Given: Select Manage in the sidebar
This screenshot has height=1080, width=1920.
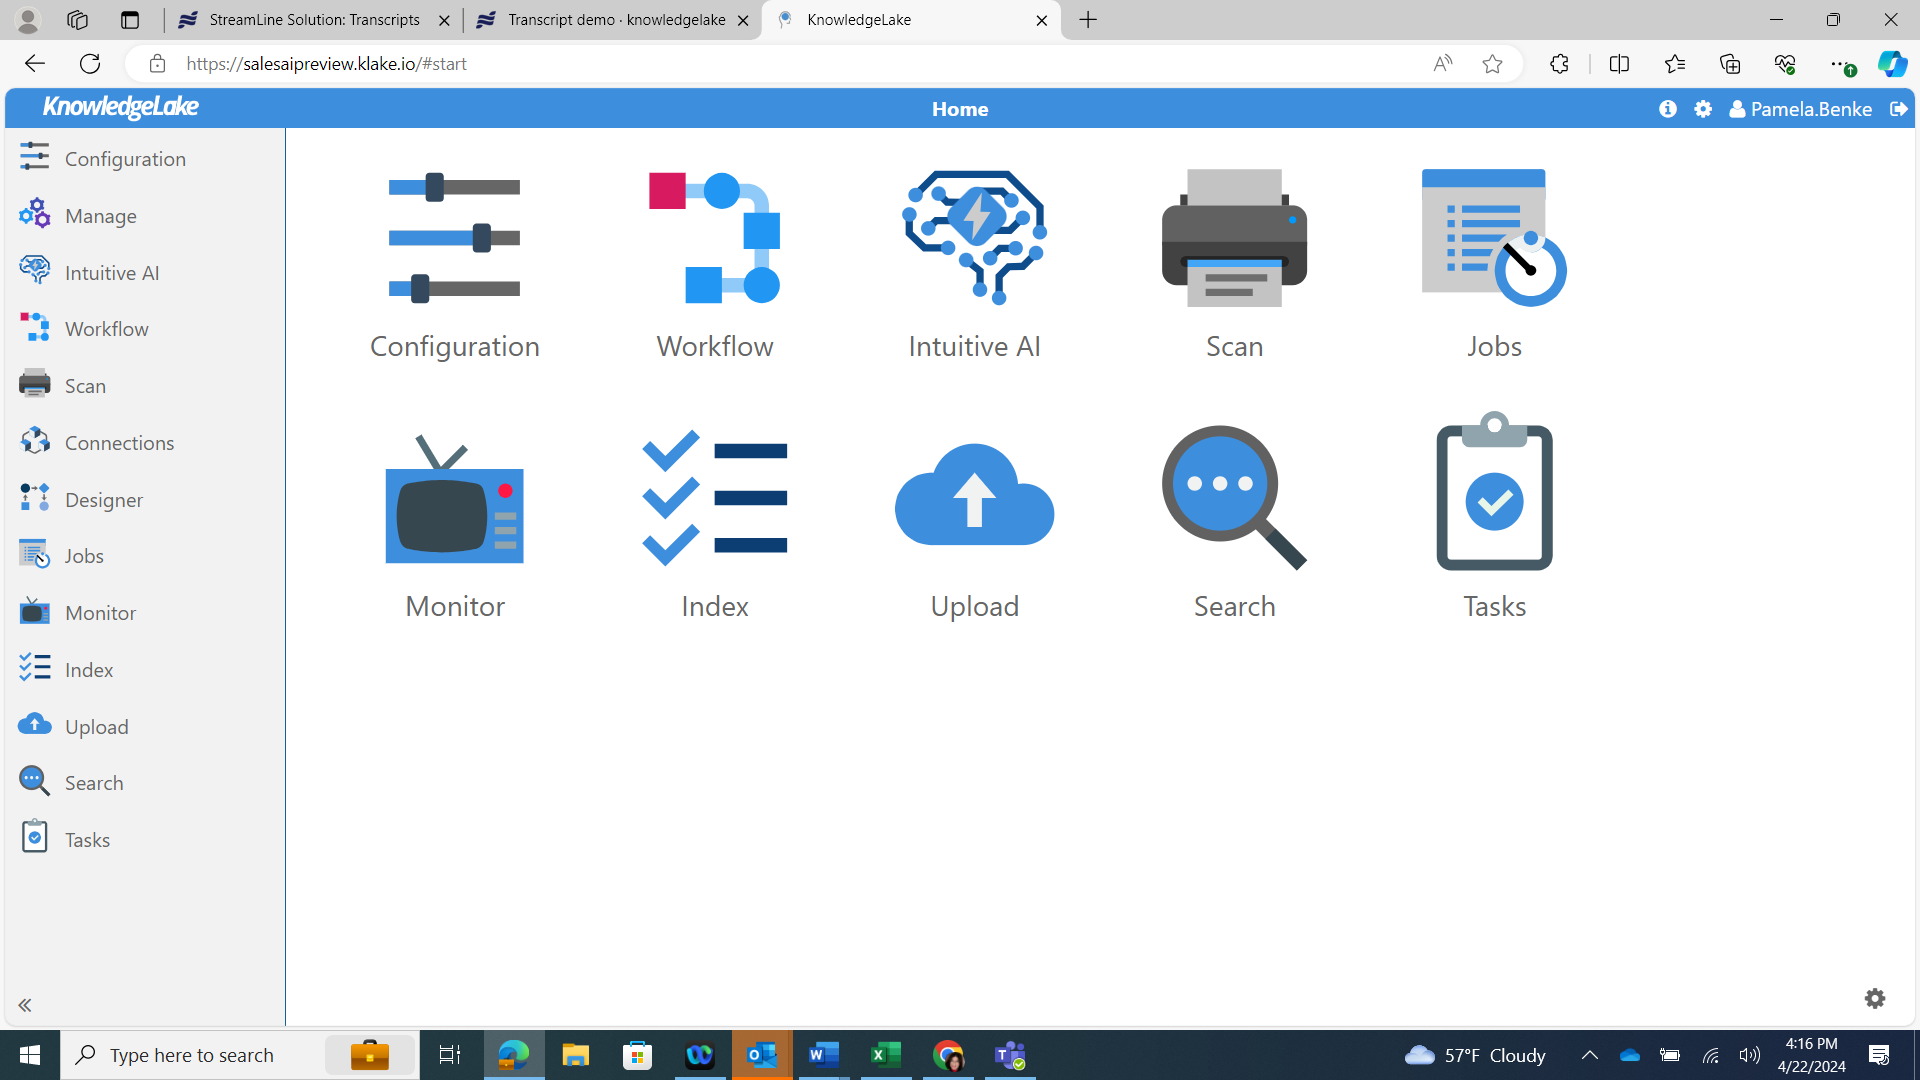Looking at the screenshot, I should tap(100, 216).
